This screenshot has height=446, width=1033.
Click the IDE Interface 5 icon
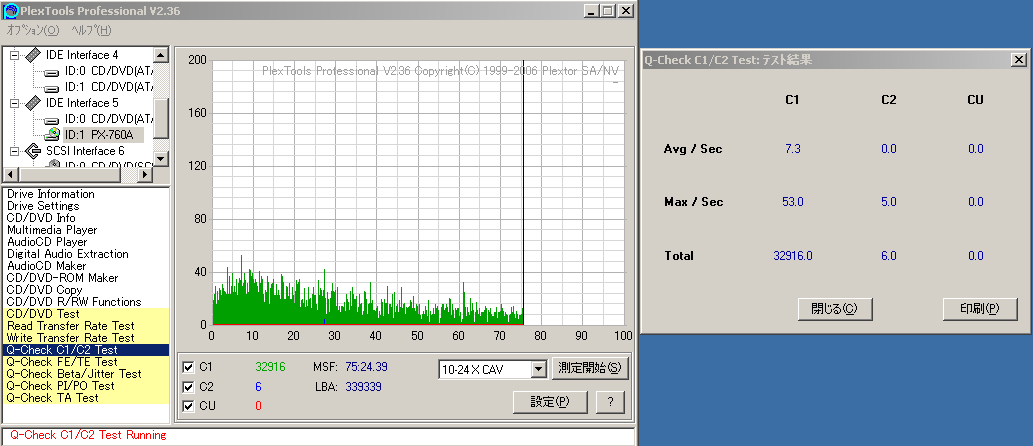[33, 103]
